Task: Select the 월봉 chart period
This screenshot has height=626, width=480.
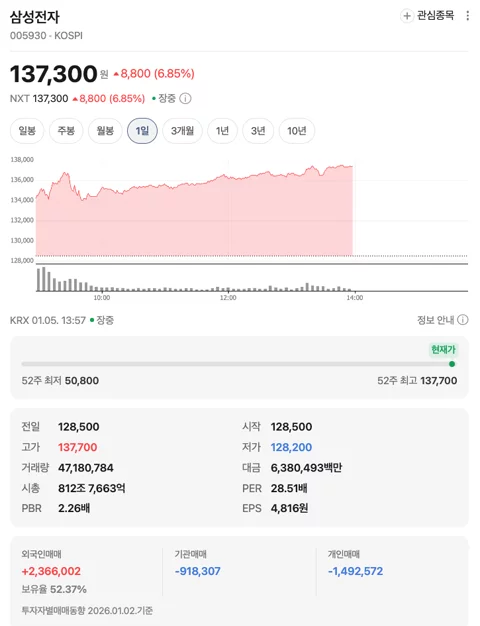Action: (x=105, y=131)
